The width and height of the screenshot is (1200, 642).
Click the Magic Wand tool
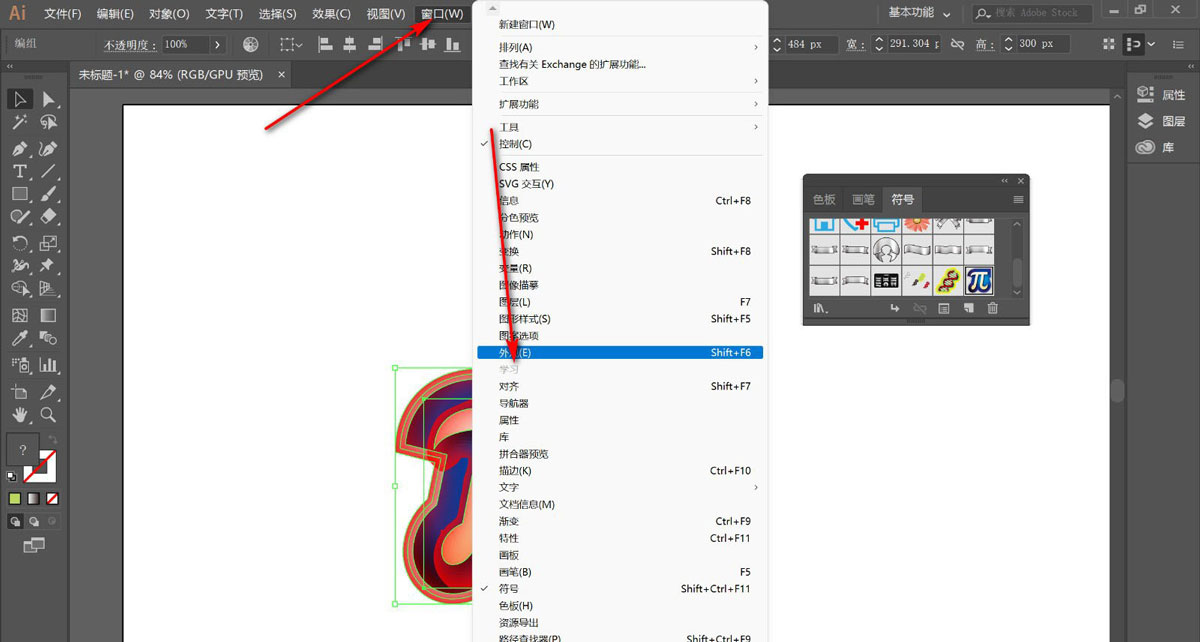[x=19, y=122]
